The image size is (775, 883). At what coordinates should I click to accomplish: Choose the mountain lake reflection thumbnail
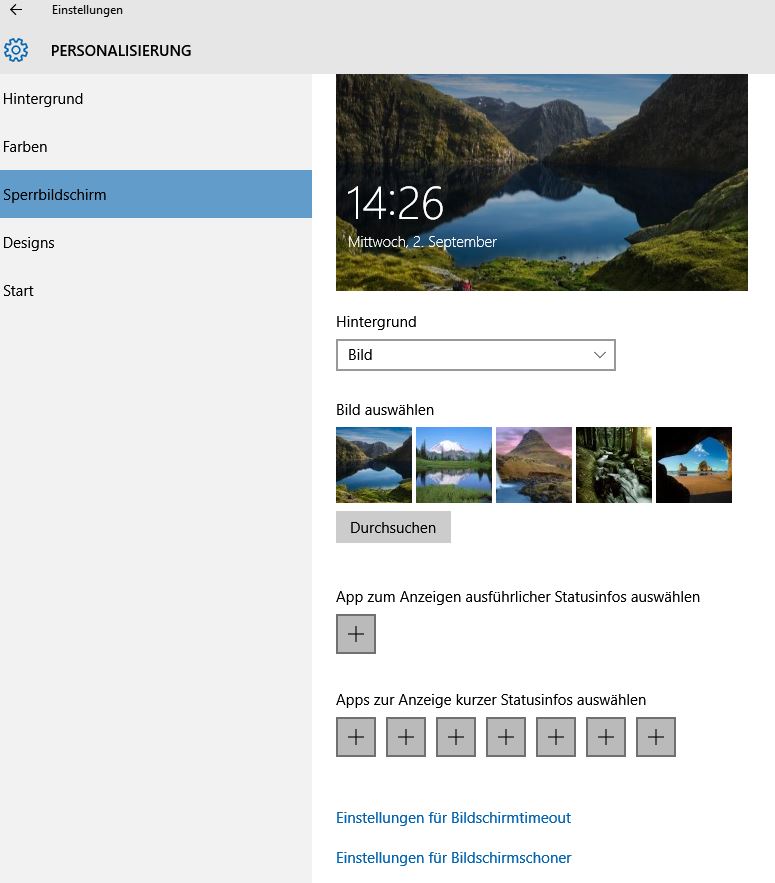point(374,465)
